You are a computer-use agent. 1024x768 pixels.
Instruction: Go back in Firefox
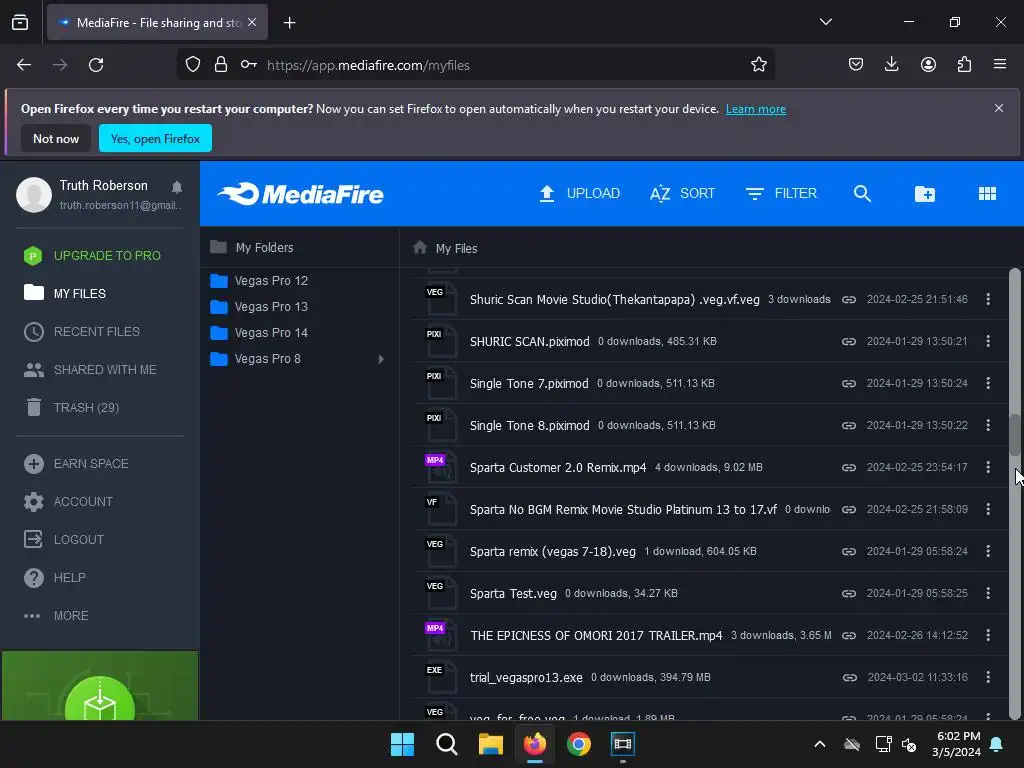coord(24,65)
